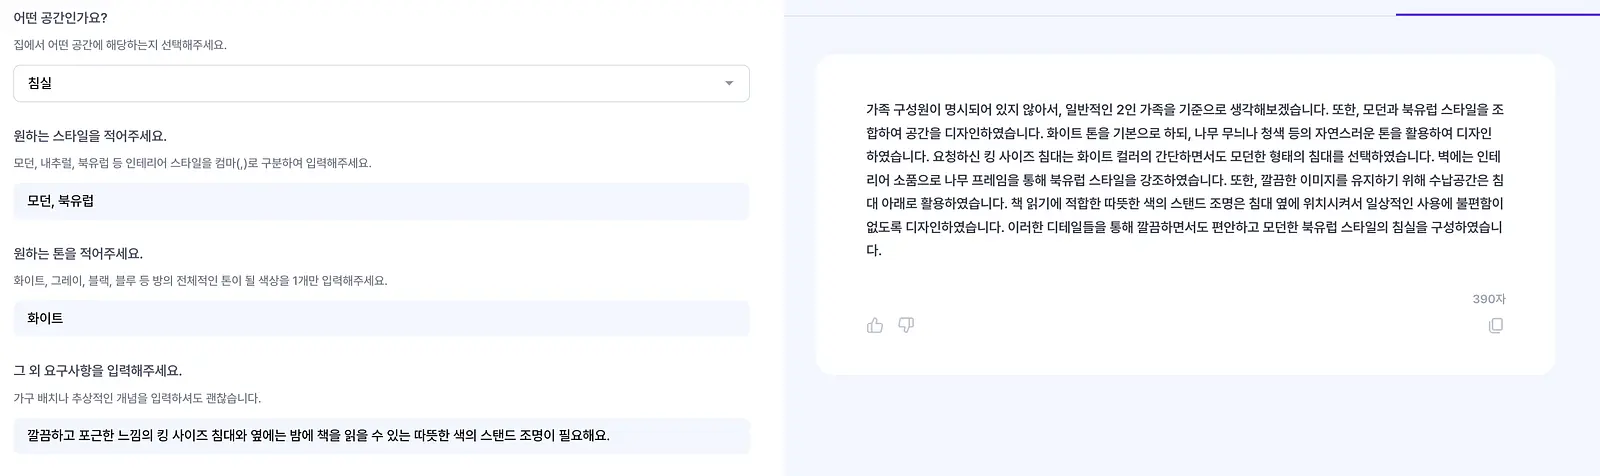1600x476 pixels.
Task: Click the hint about entering one tone color
Action: click(200, 280)
